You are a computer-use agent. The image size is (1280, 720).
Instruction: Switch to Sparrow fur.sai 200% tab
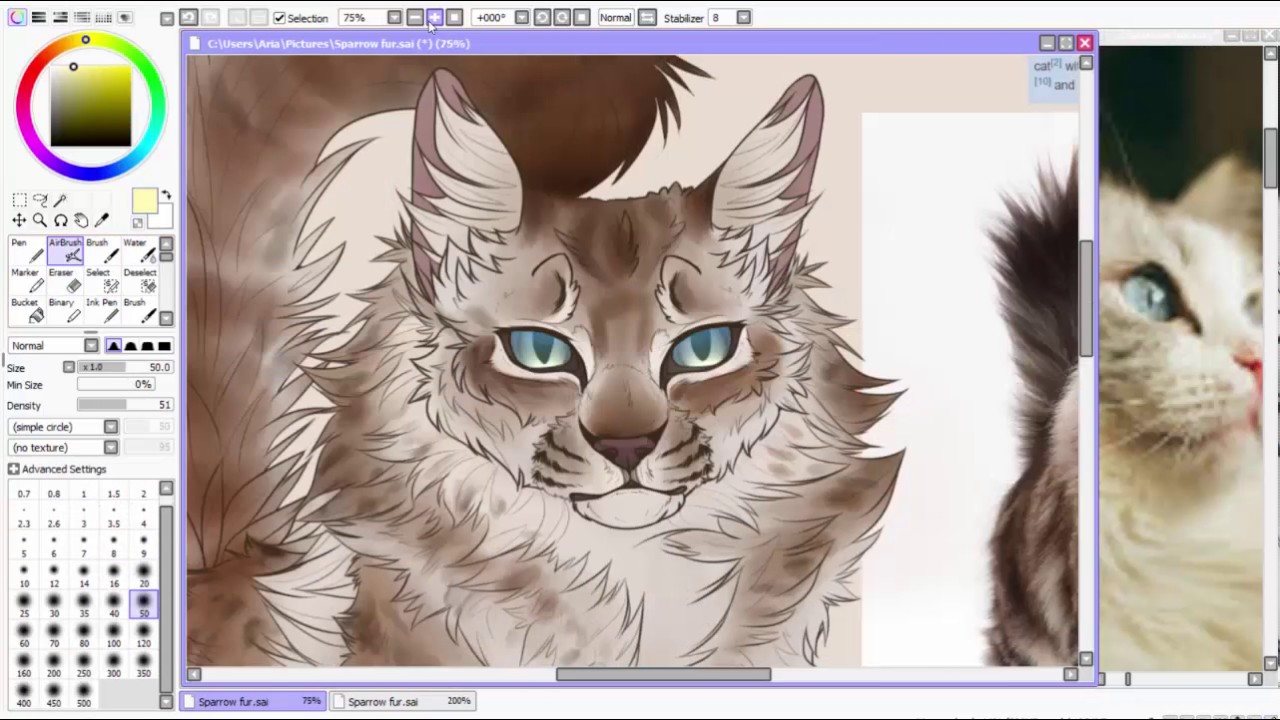pos(403,702)
